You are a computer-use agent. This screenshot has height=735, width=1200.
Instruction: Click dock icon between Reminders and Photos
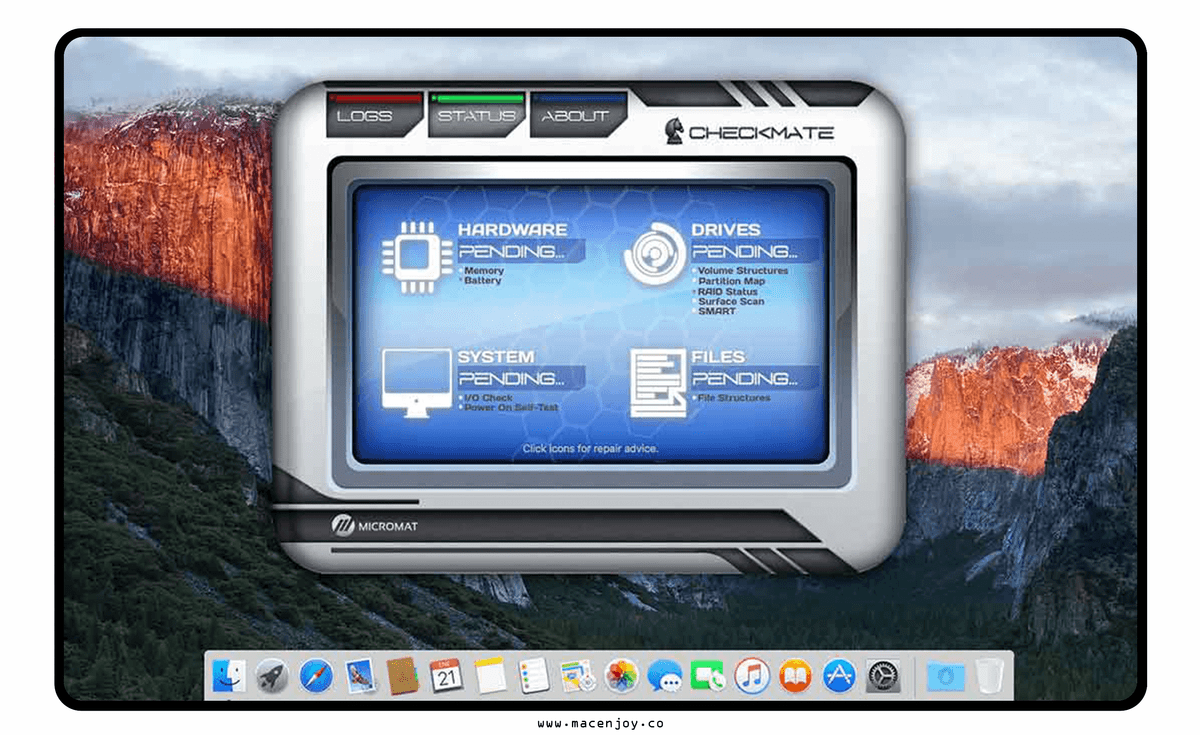[578, 677]
